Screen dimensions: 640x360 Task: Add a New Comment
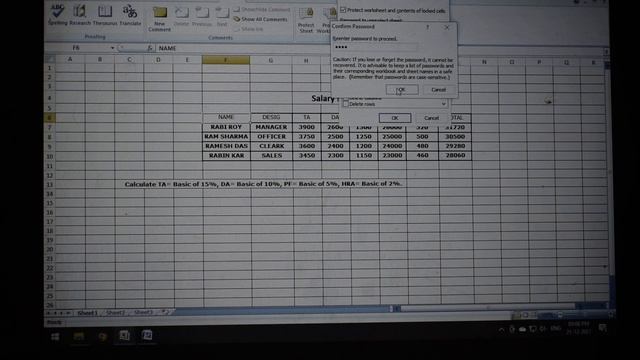pyautogui.click(x=160, y=18)
